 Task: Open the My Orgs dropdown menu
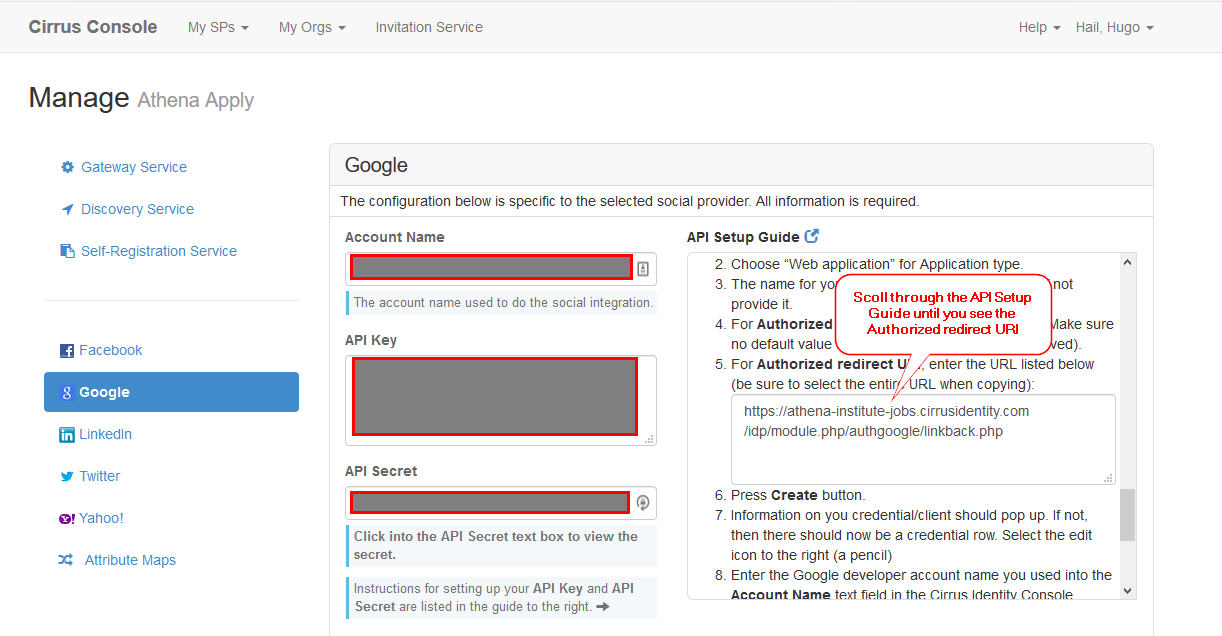[x=312, y=27]
